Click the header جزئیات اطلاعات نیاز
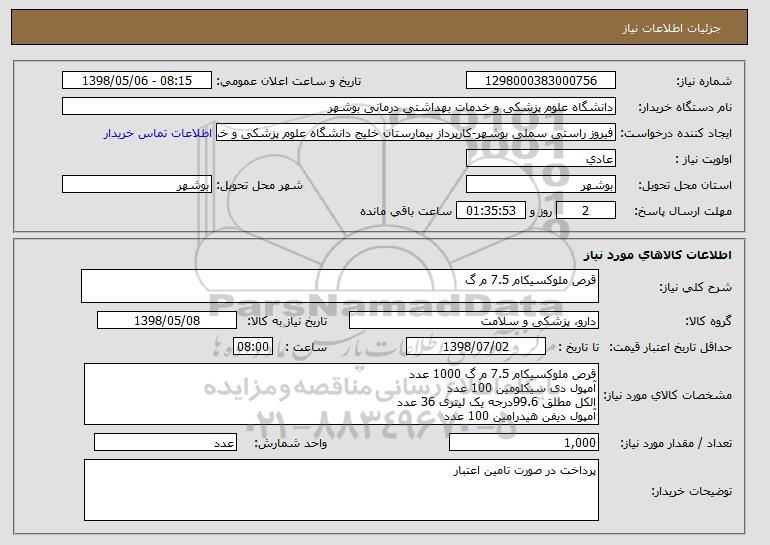This screenshot has height=545, width=770. [671, 28]
